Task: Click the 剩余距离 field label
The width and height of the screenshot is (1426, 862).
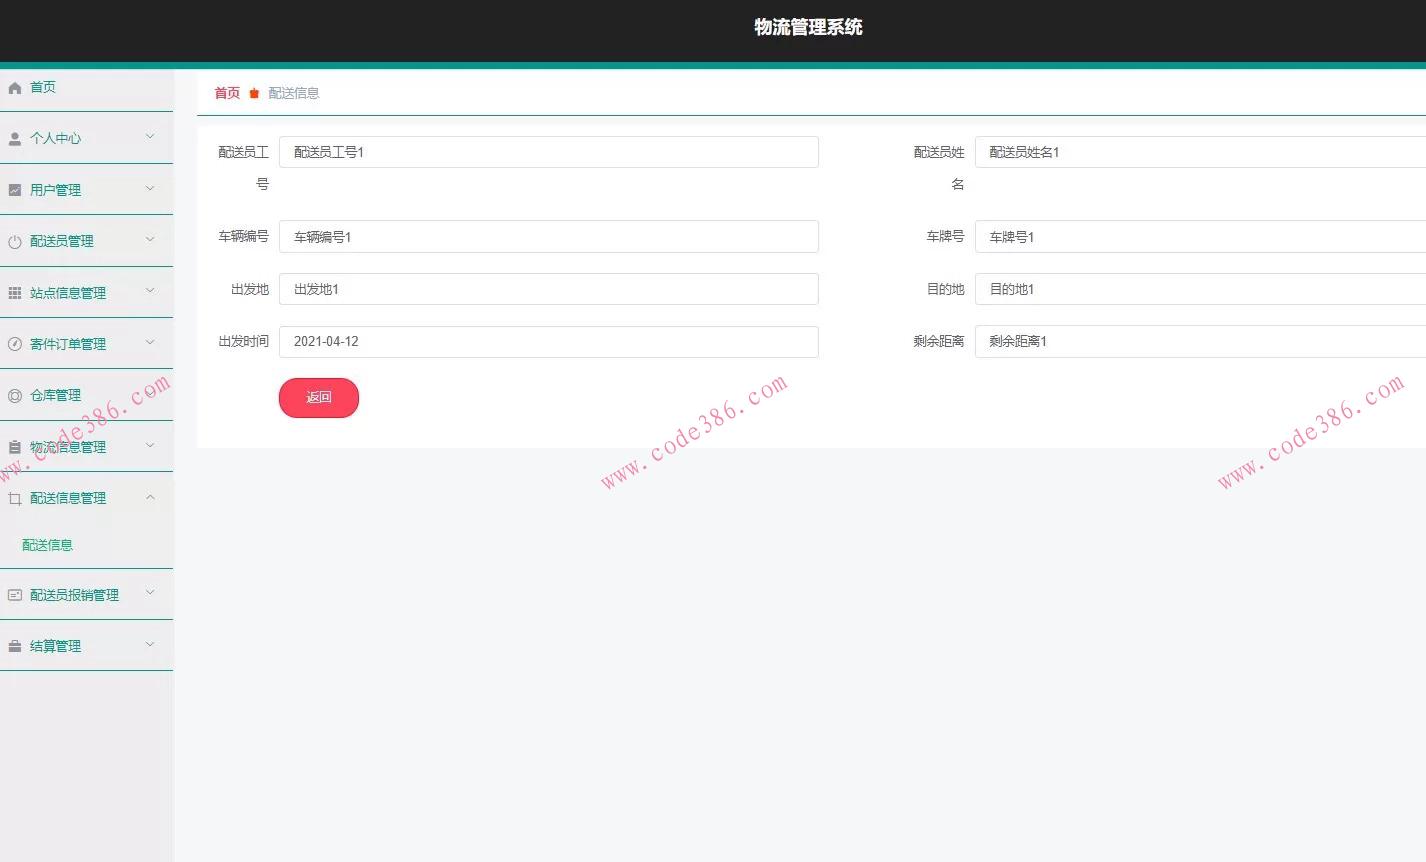Action: click(939, 342)
